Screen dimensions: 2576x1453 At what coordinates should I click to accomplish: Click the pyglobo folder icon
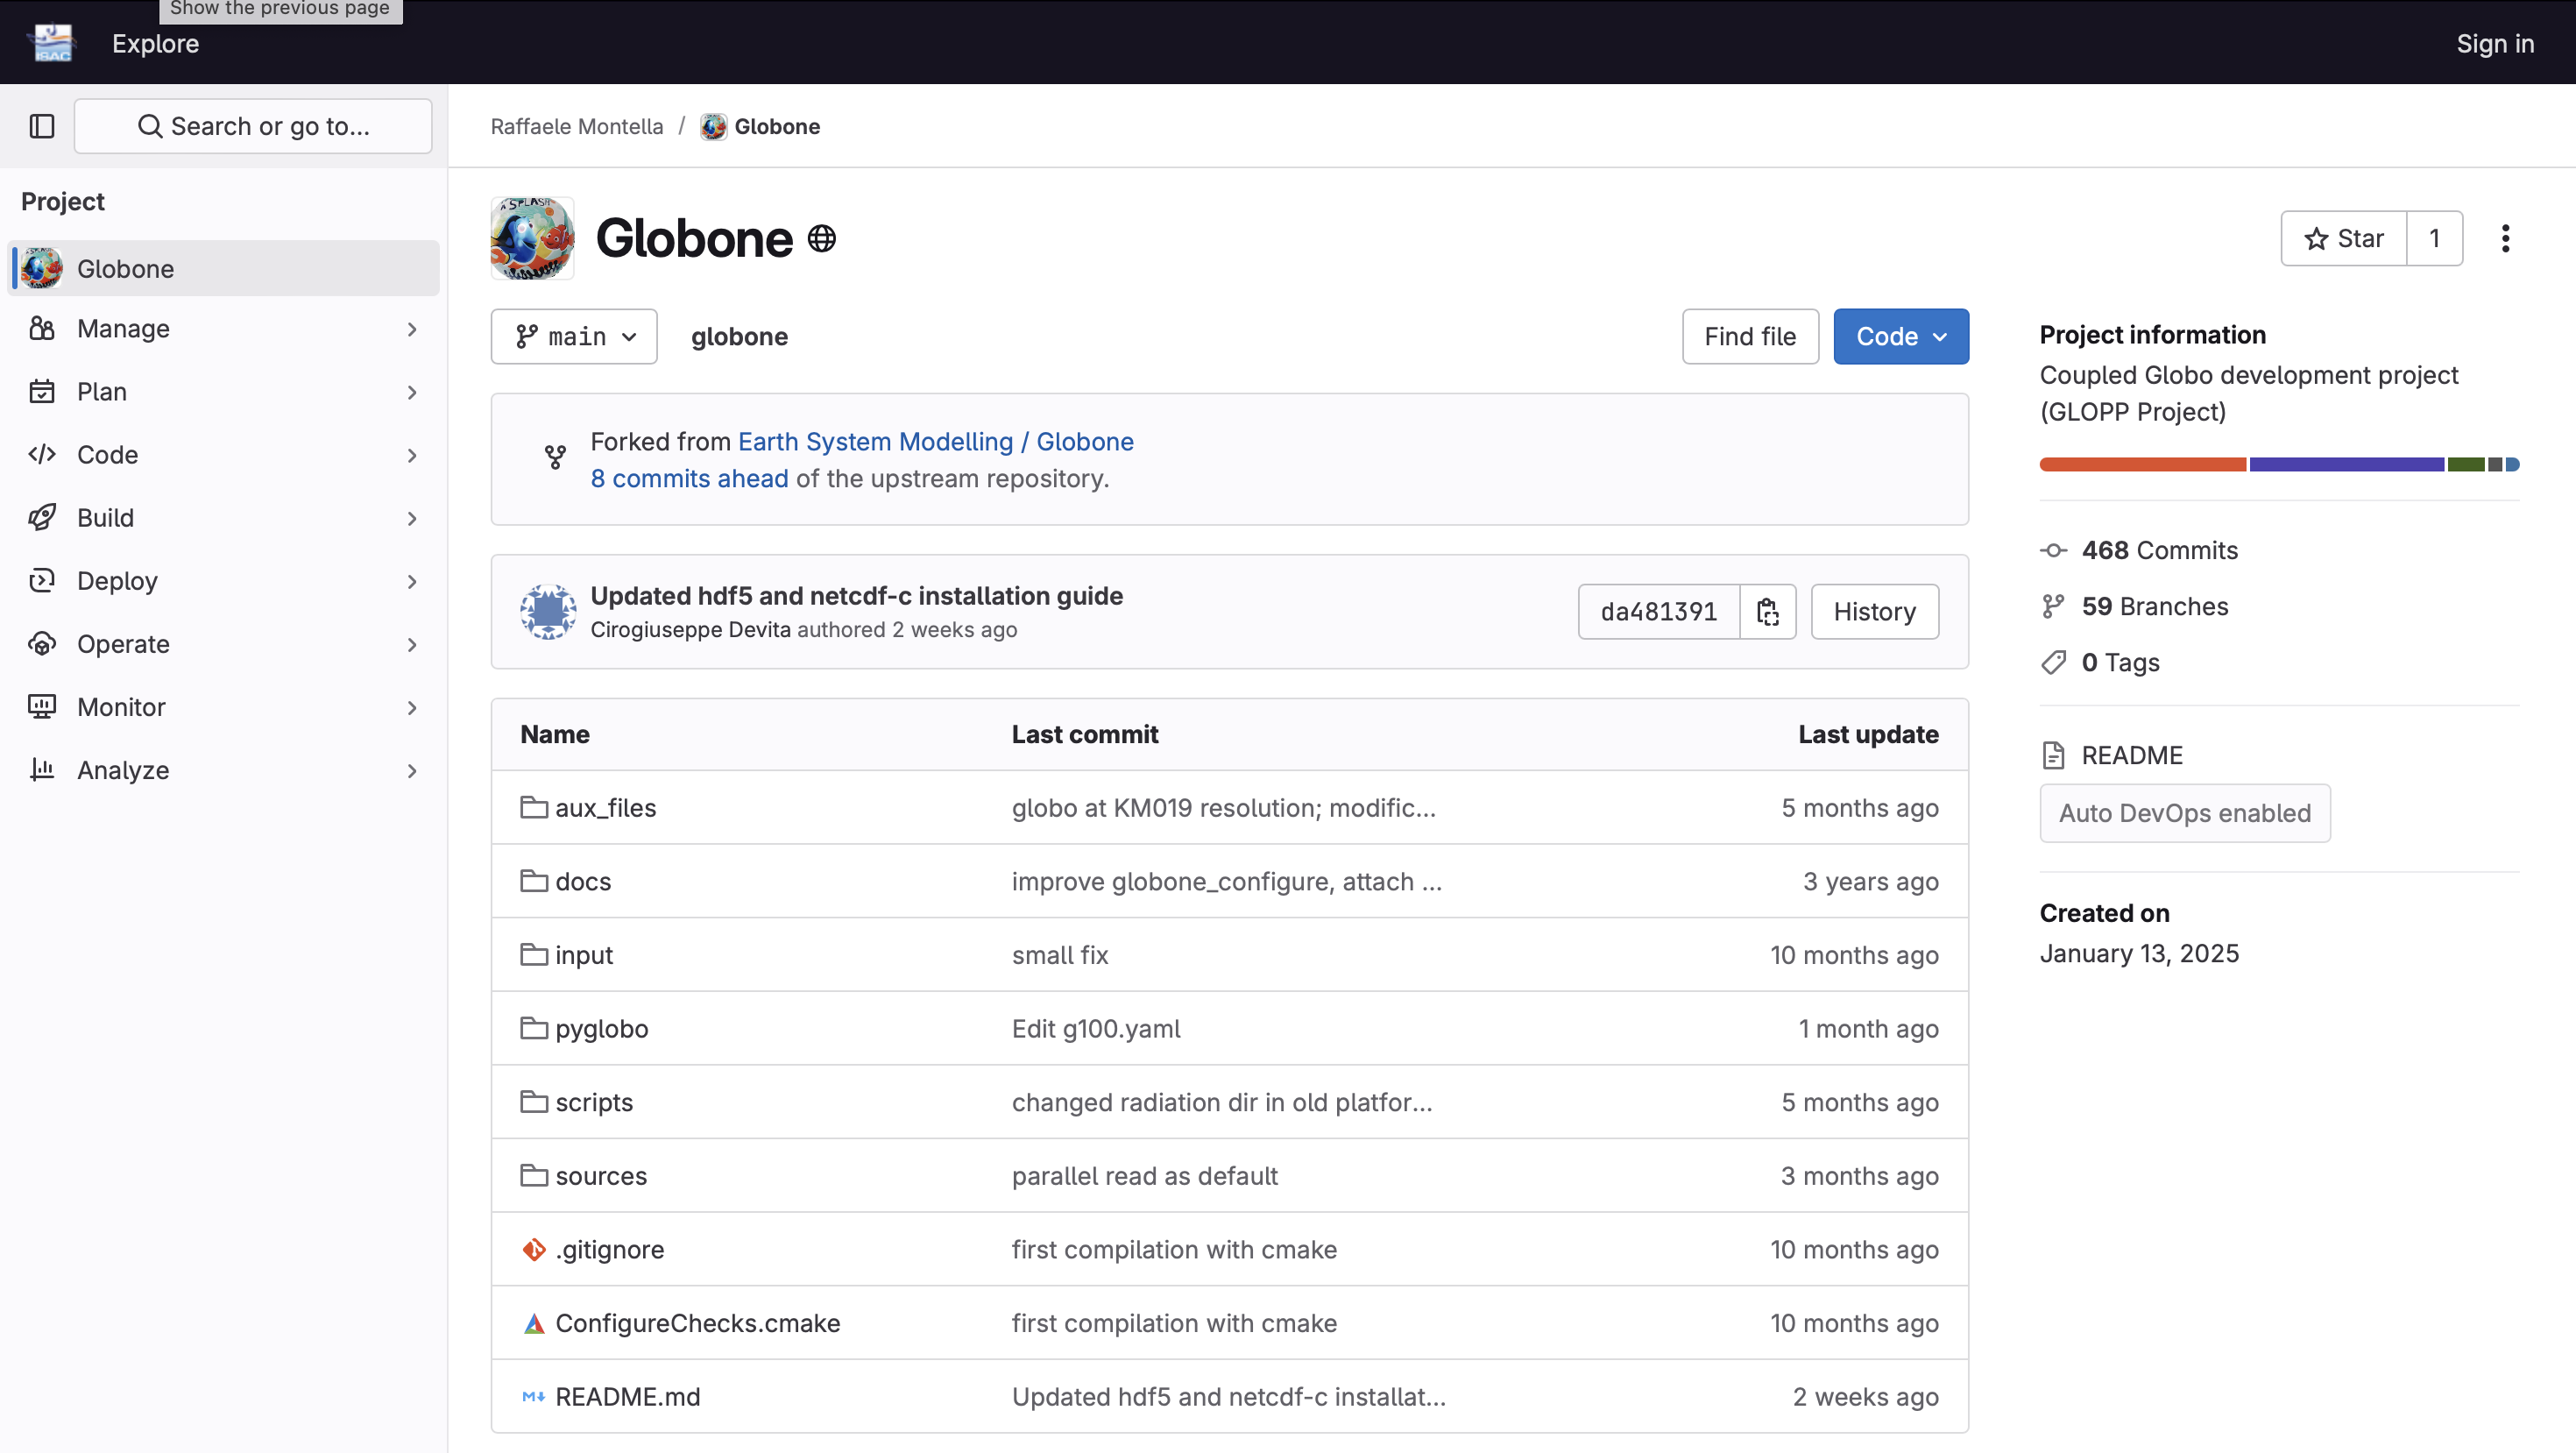(534, 1028)
